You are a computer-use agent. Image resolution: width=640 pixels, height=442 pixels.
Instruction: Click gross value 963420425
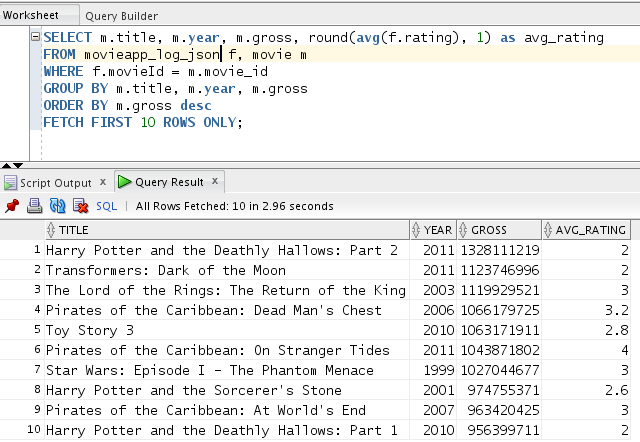pos(499,410)
